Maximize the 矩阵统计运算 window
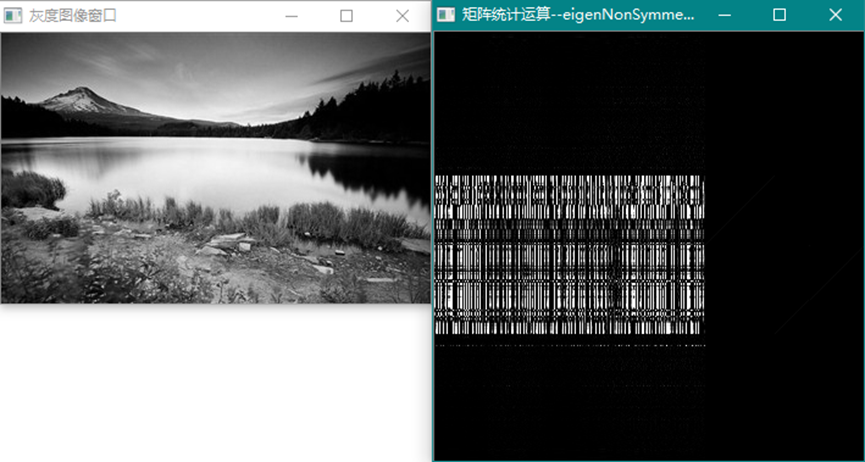The height and width of the screenshot is (462, 865). click(779, 15)
